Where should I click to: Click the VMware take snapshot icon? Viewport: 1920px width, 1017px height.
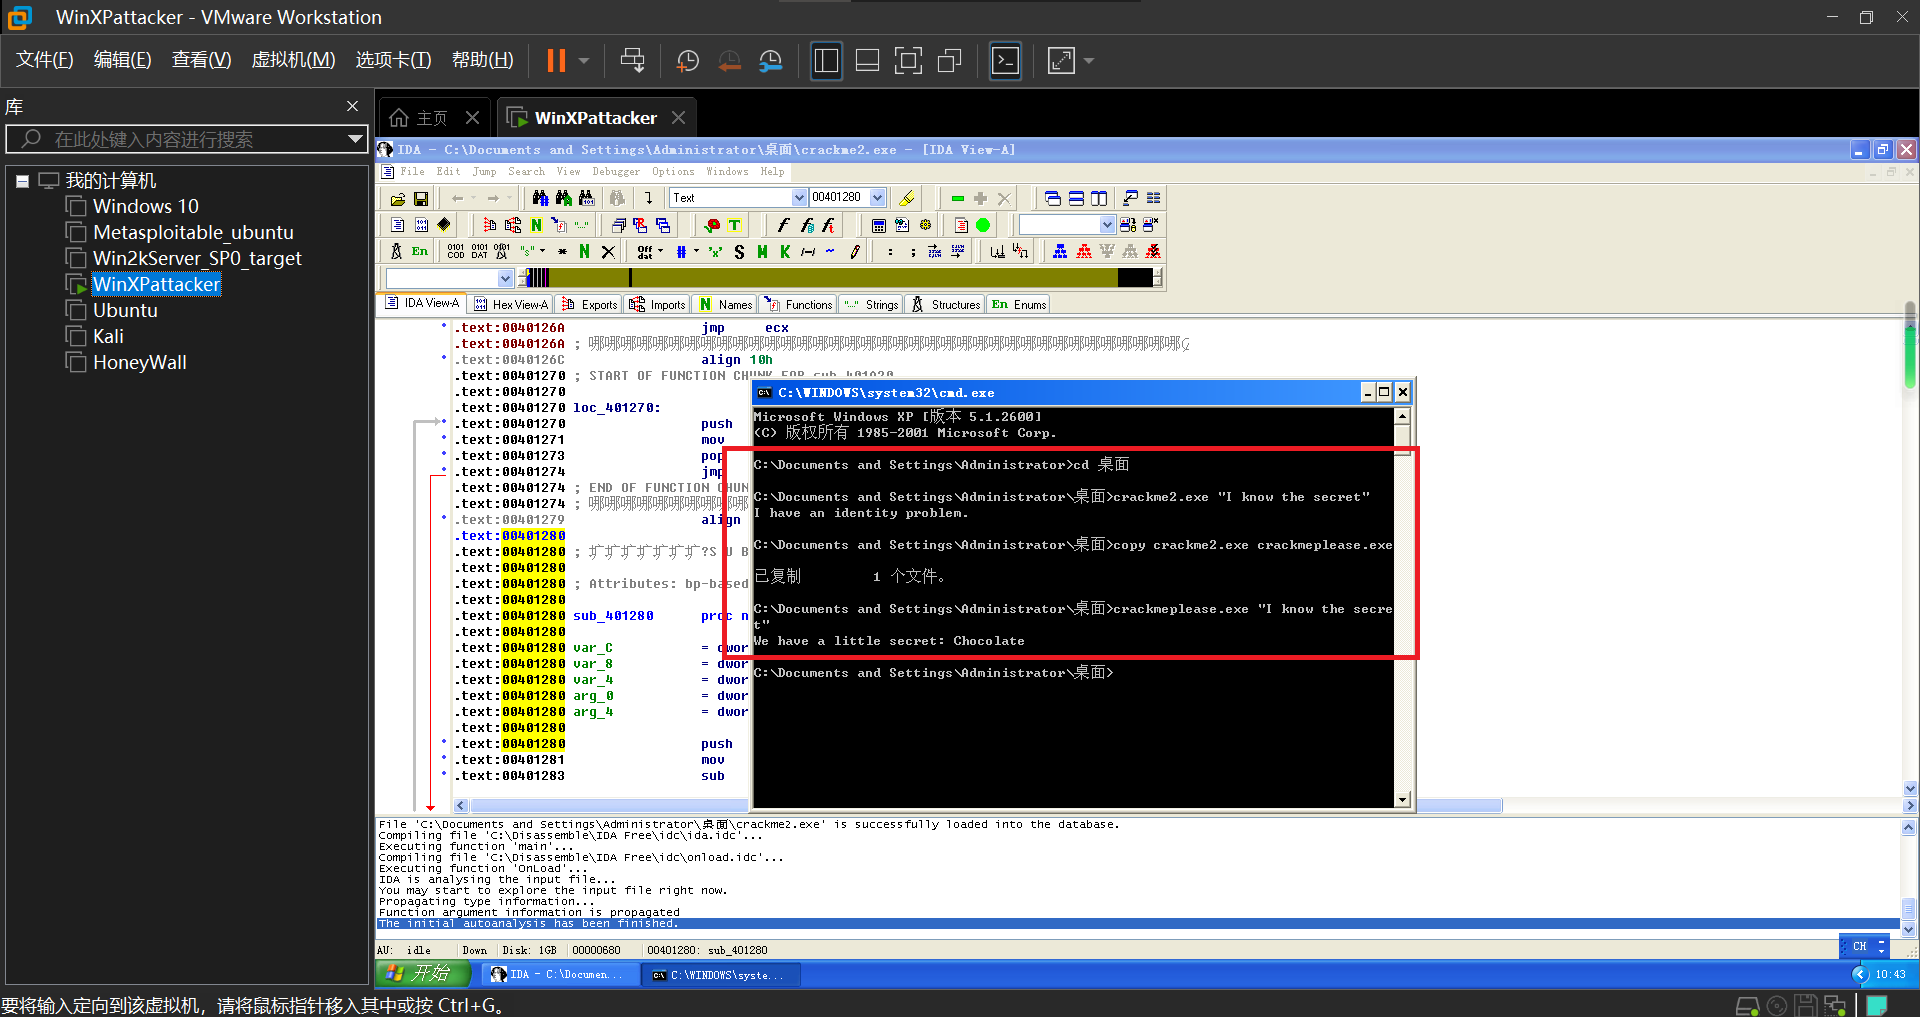tap(688, 60)
